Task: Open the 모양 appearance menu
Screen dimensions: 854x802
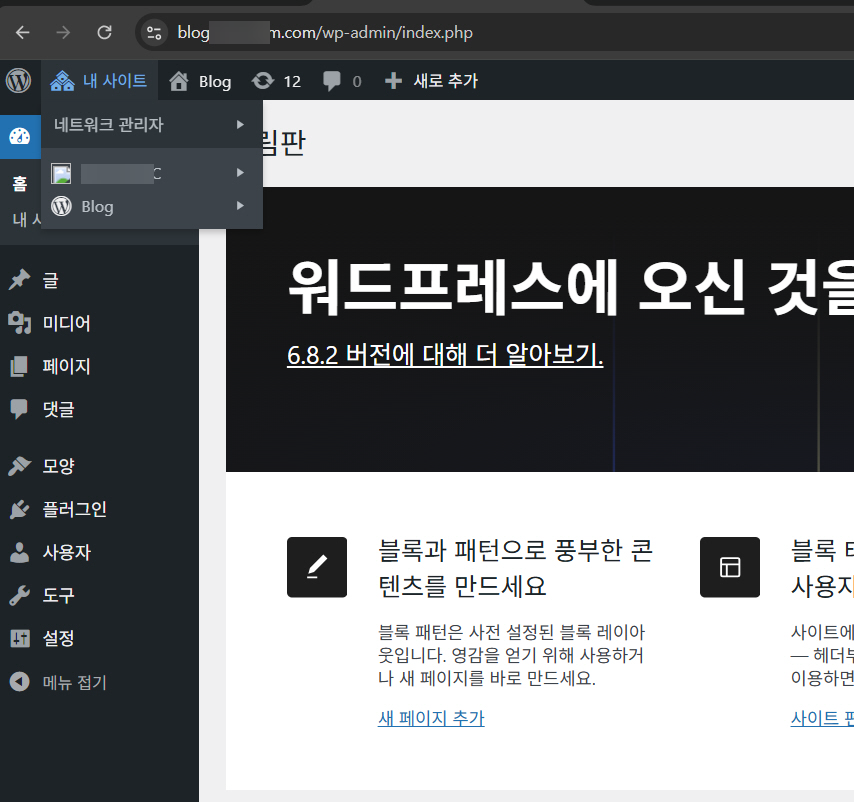Action: pos(58,466)
